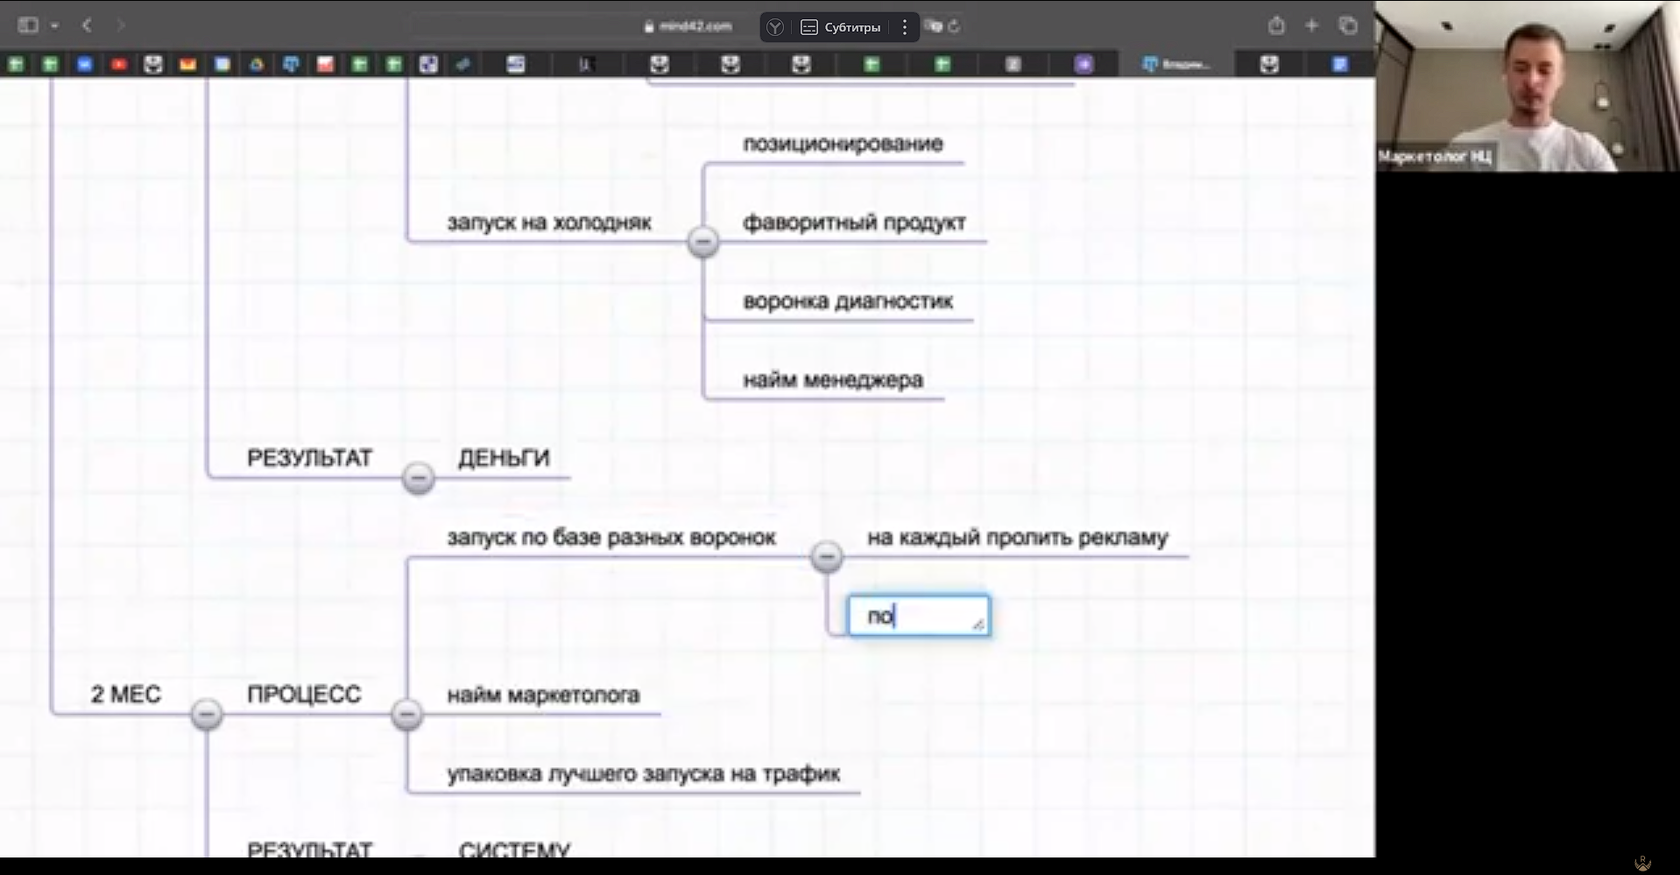1680x875 pixels.
Task: Select the на каждый пролить рекламу node
Action: coord(1017,537)
